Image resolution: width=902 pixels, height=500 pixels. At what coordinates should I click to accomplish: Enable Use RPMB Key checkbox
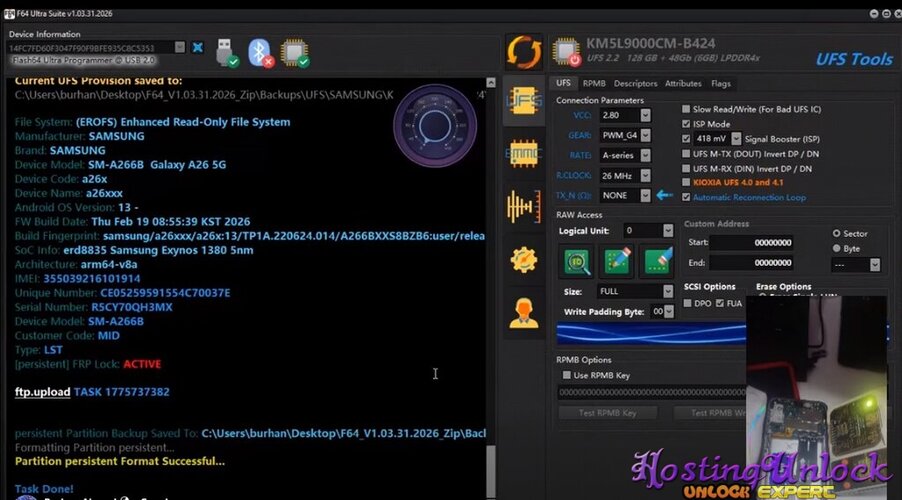[567, 375]
